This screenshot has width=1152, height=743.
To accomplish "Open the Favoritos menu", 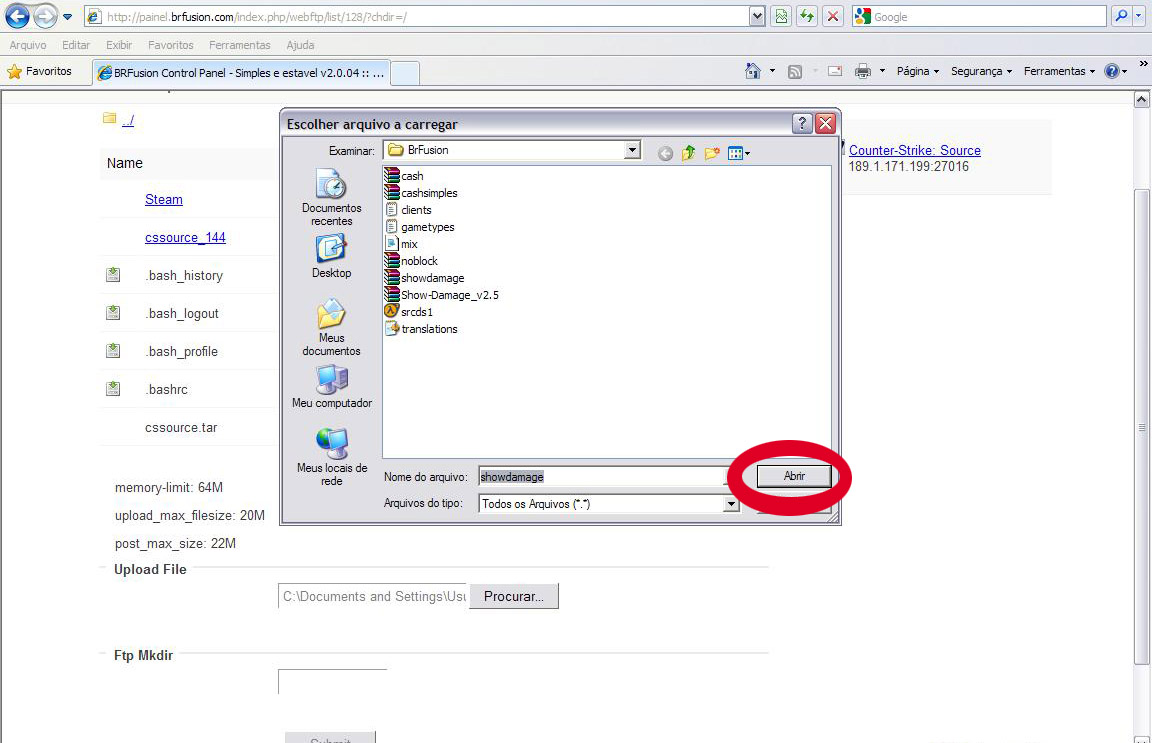I will point(170,45).
